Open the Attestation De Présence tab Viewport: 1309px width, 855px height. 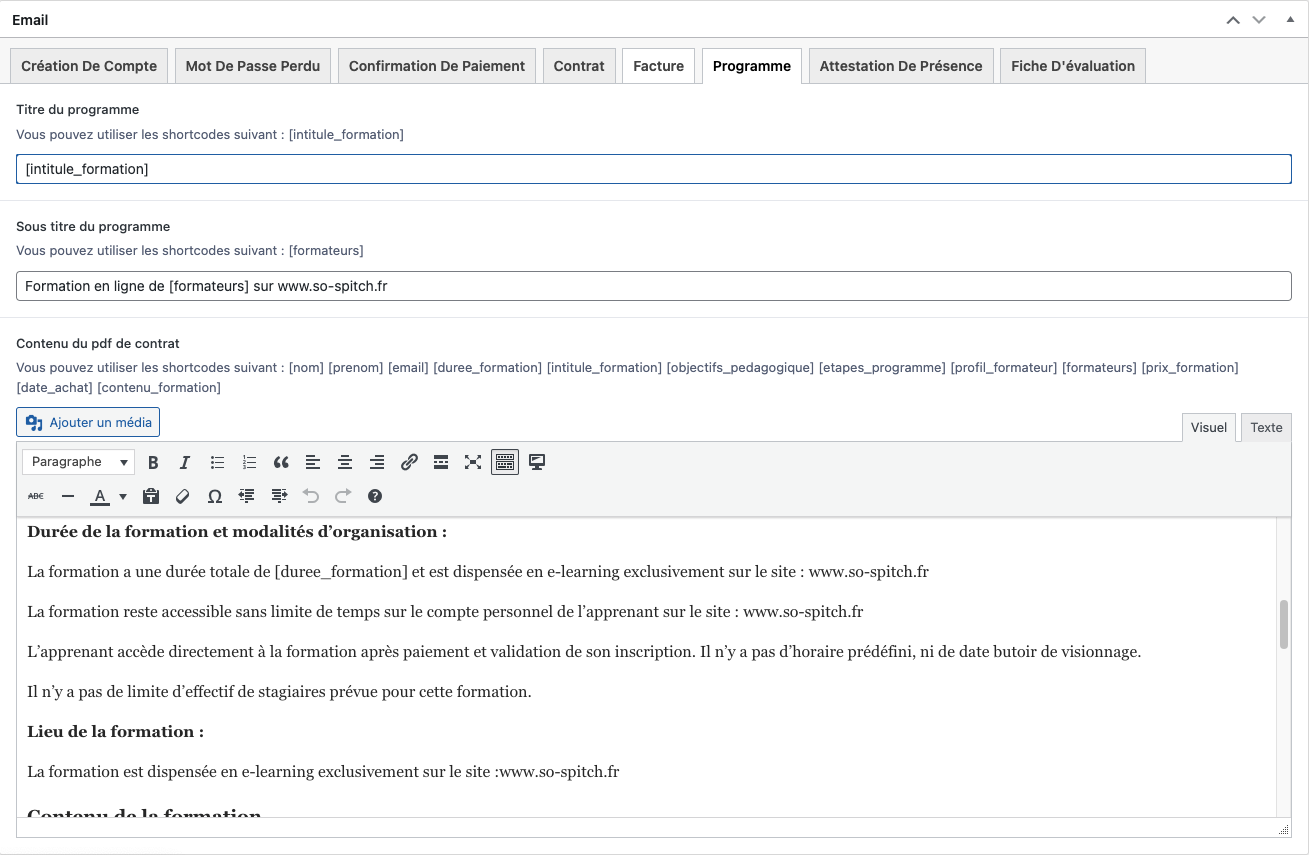[x=900, y=65]
